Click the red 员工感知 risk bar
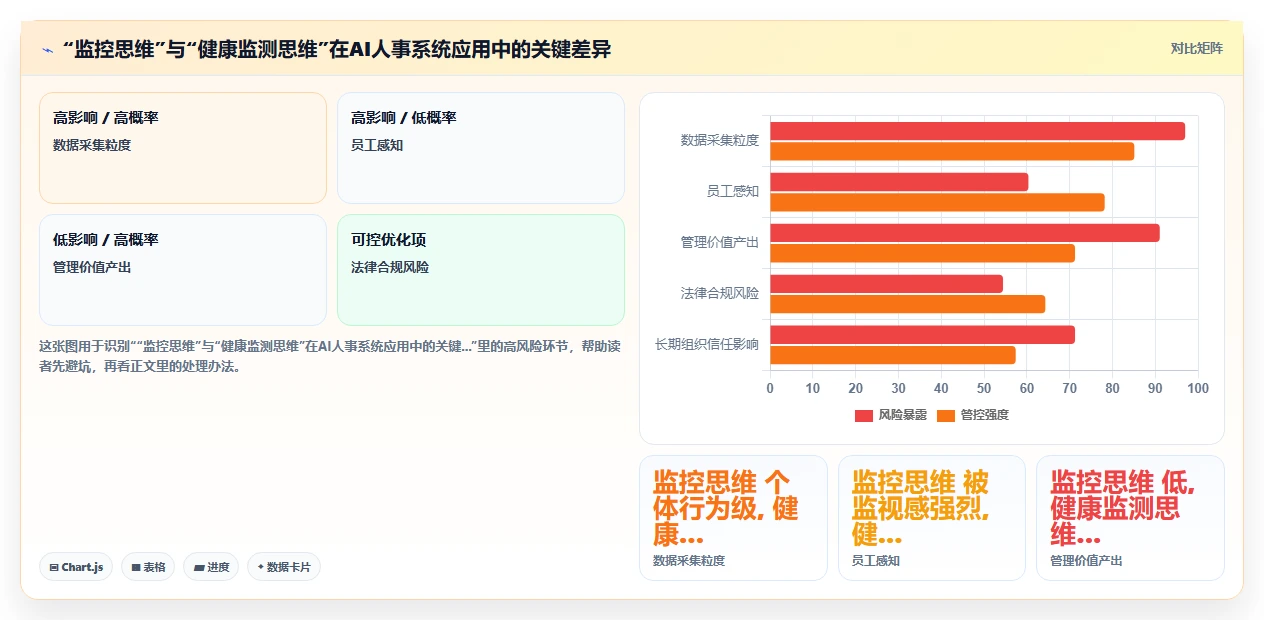1264x620 pixels. tap(899, 182)
